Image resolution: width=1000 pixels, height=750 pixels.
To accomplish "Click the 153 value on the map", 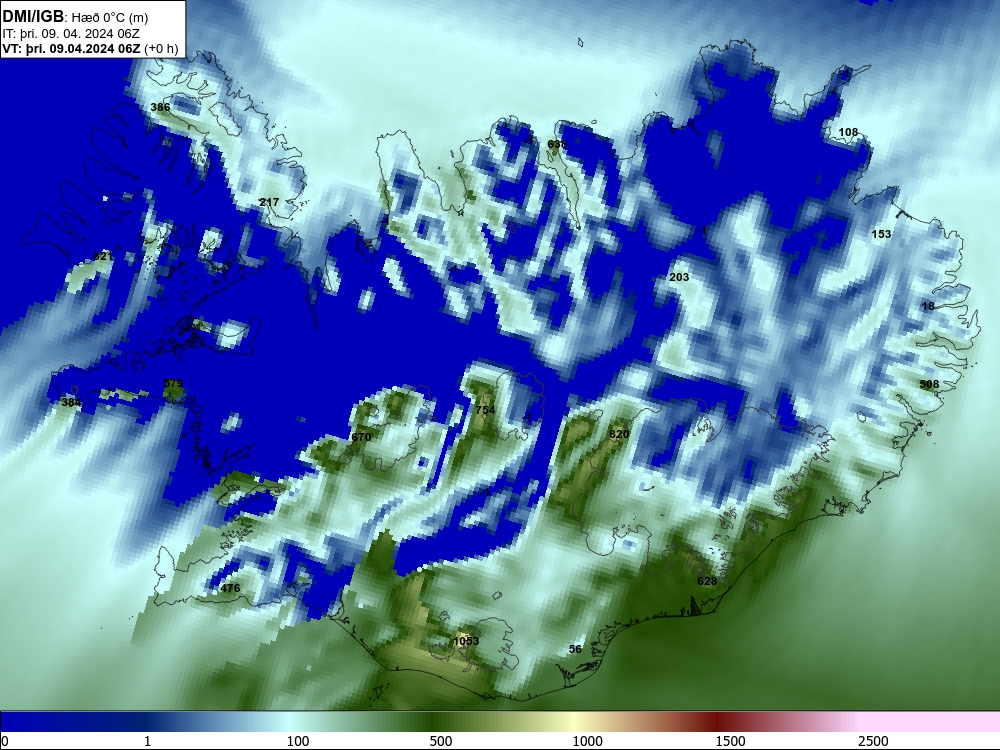I will point(881,234).
